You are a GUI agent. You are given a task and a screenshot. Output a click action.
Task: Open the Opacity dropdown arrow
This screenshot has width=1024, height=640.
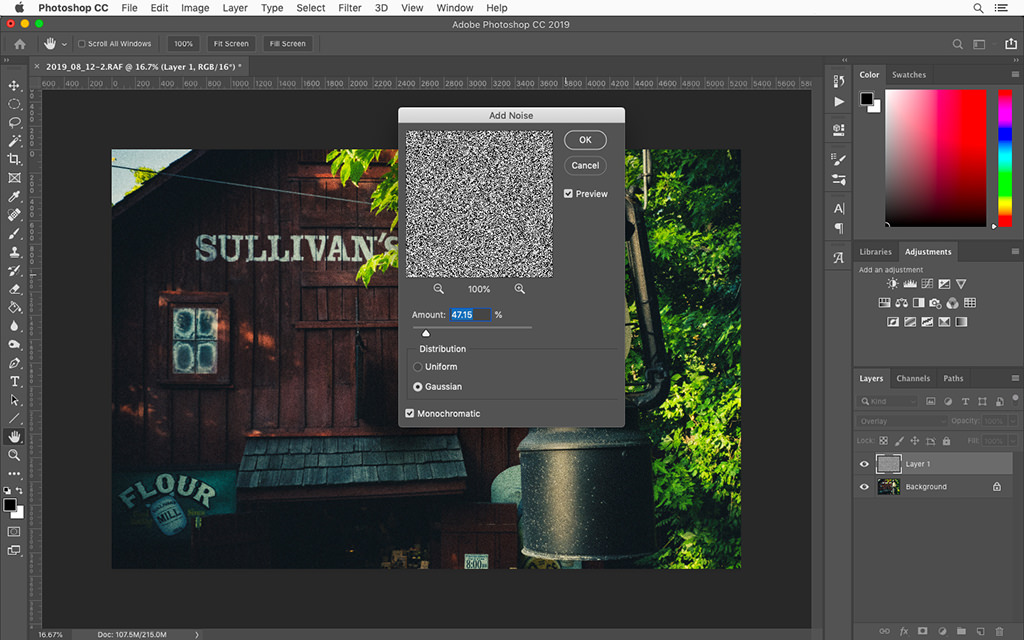tap(1012, 421)
